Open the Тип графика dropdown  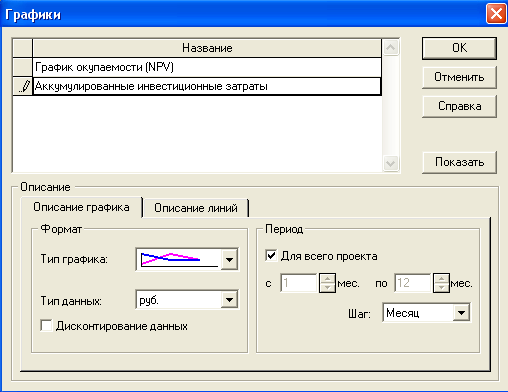pos(229,259)
